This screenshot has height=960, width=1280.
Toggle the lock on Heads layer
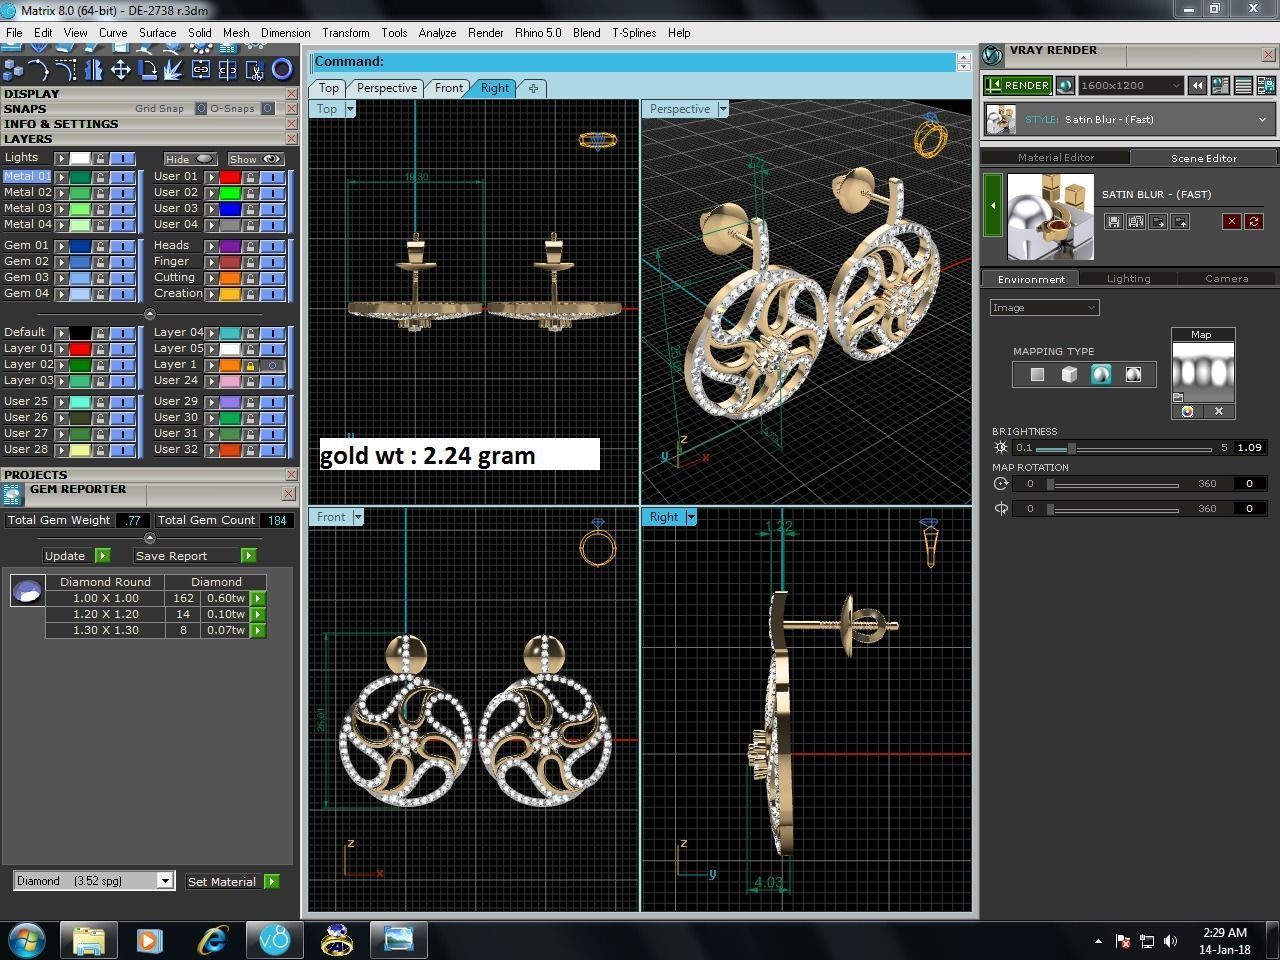(x=250, y=246)
